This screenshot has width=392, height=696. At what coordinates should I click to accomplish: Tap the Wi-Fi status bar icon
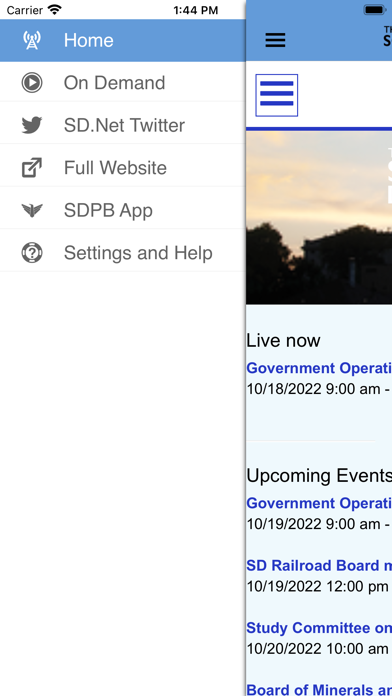tap(55, 9)
